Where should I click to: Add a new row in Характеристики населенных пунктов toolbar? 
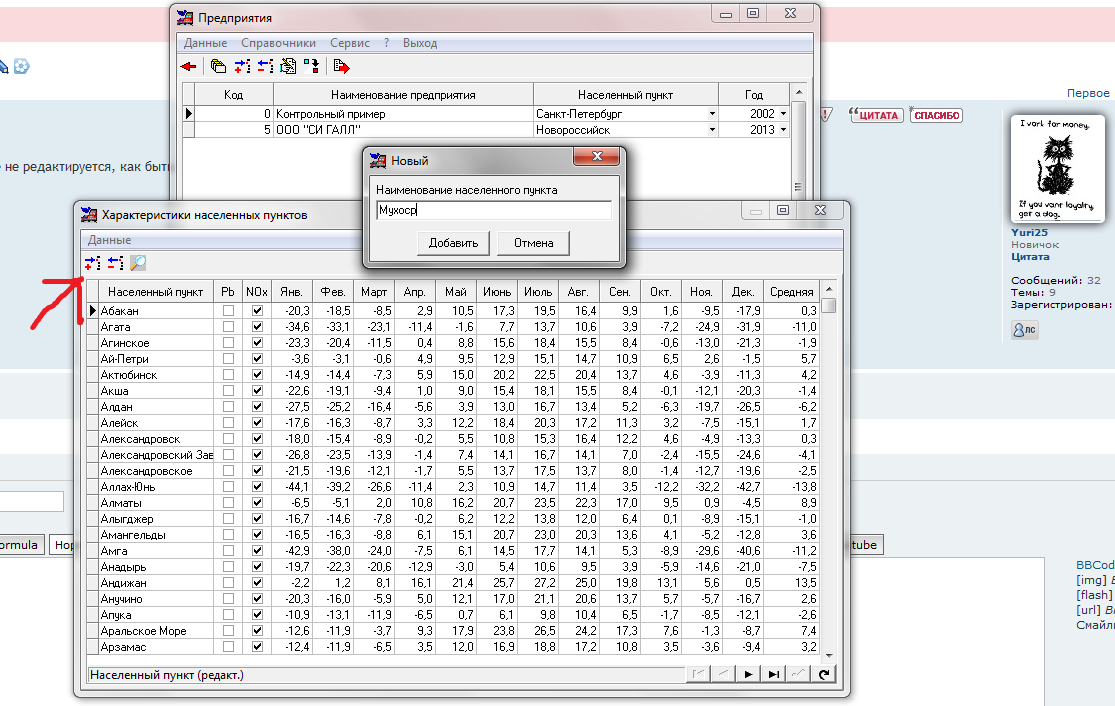point(93,263)
